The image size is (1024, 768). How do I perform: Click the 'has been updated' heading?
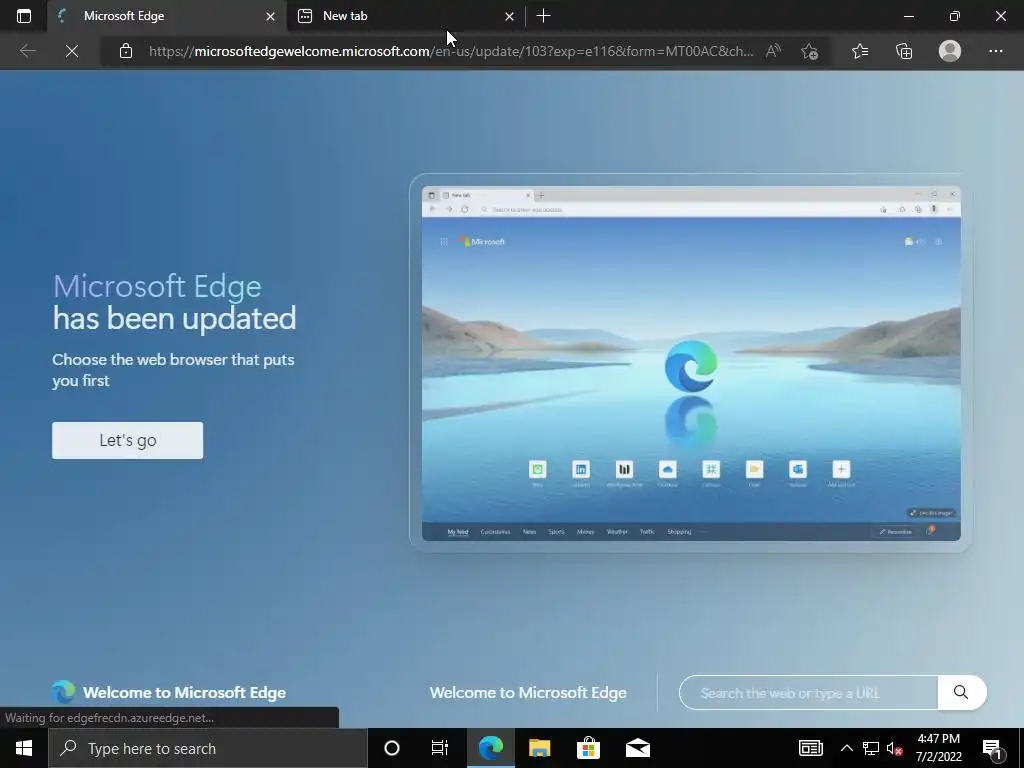tap(174, 319)
